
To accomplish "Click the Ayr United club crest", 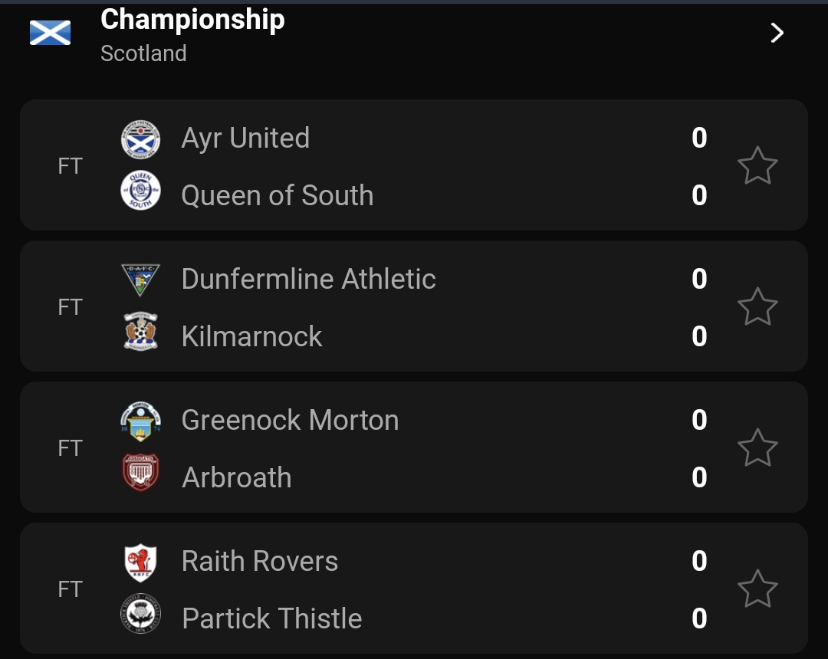I will [x=141, y=139].
